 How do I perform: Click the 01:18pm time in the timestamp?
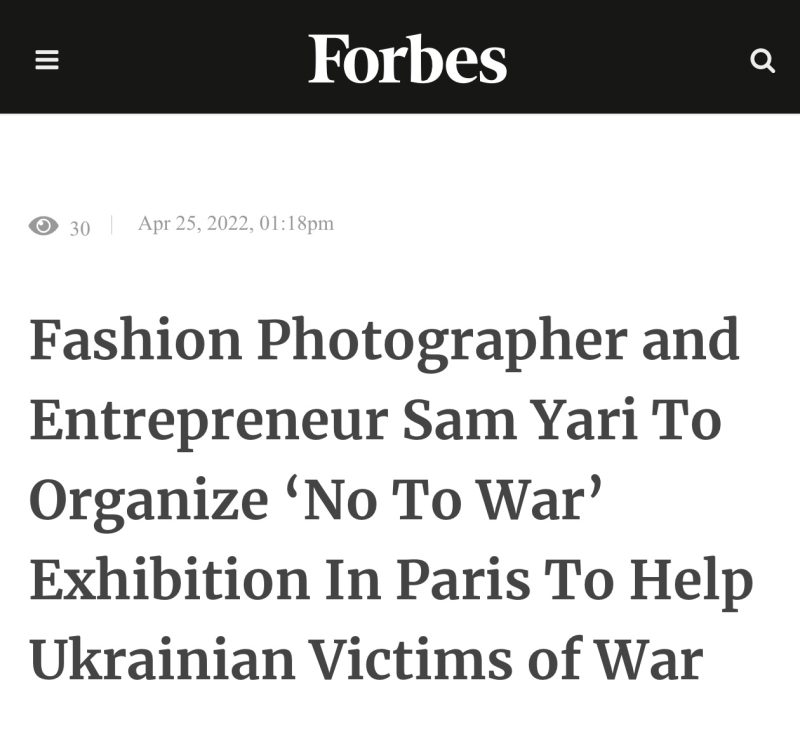(x=296, y=224)
